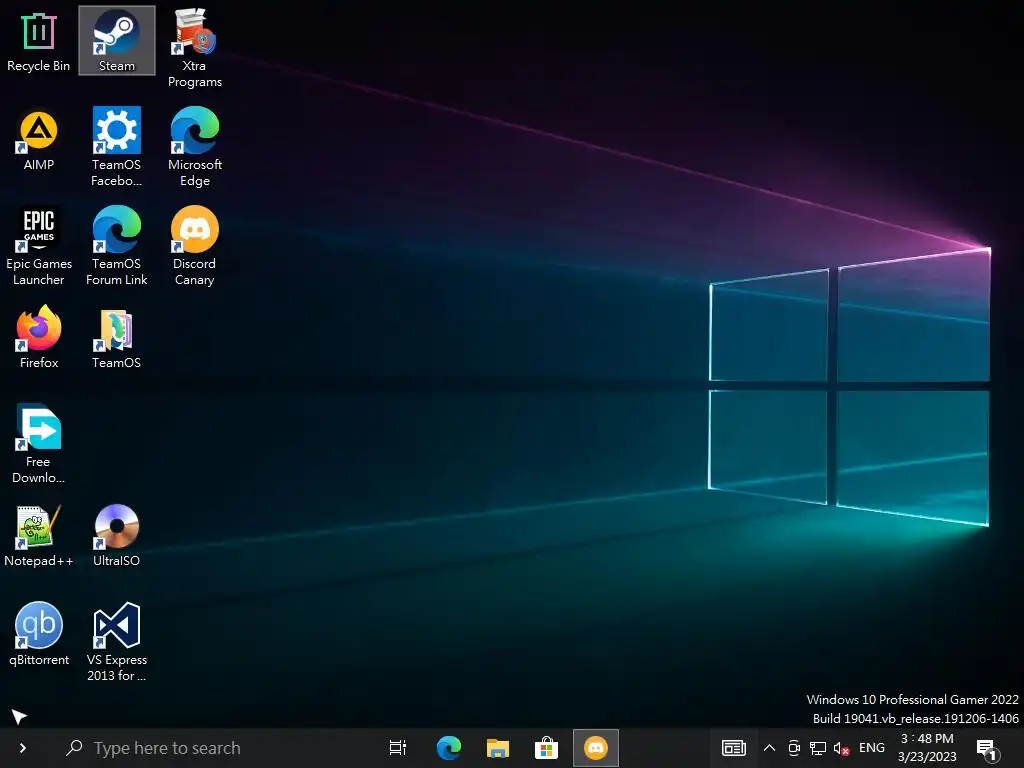Viewport: 1024px width, 768px height.
Task: Click the Meet Now tray icon
Action: pos(794,748)
